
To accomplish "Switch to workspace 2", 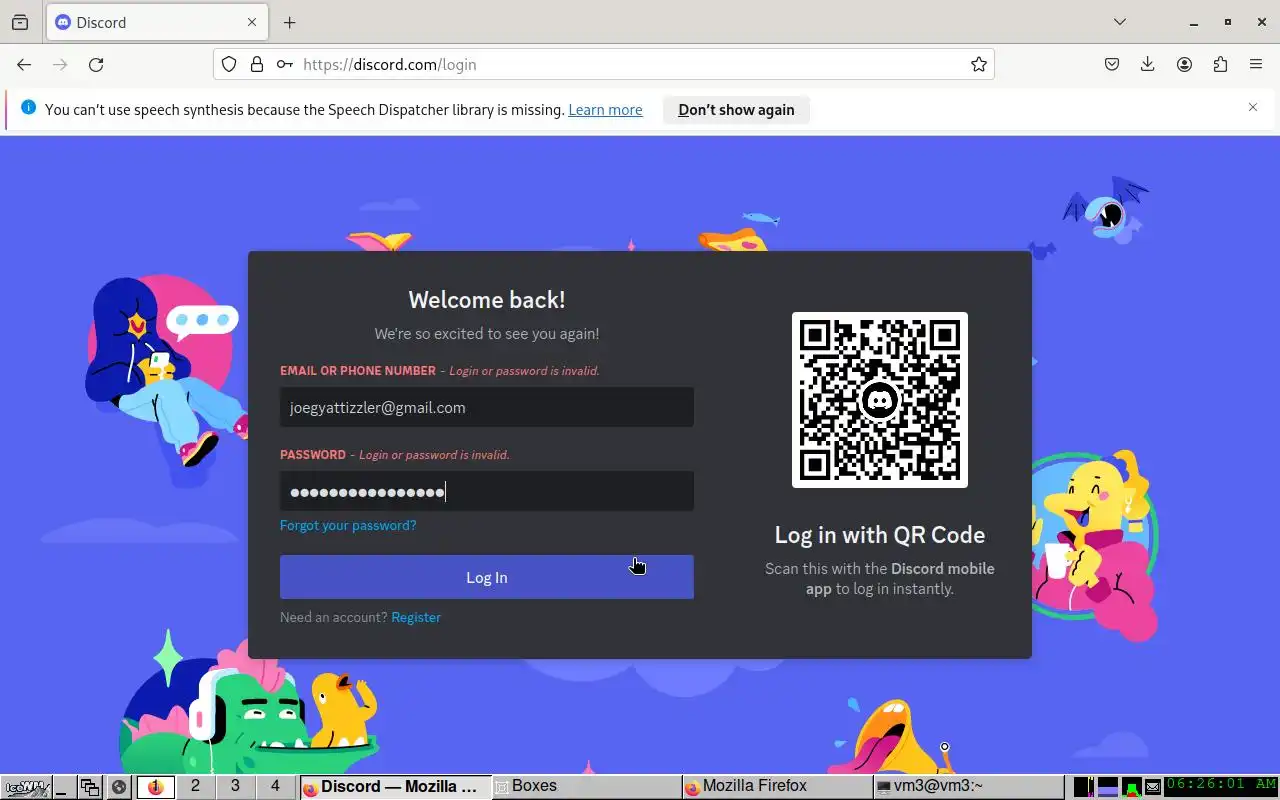I will click(x=195, y=787).
